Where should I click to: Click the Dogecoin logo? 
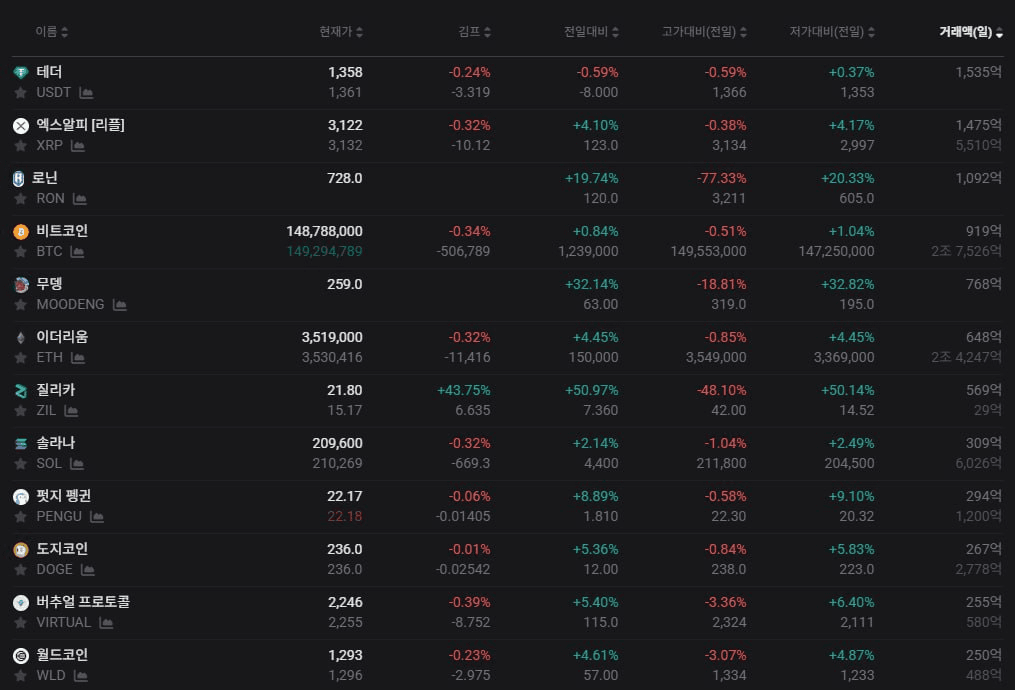[x=21, y=550]
